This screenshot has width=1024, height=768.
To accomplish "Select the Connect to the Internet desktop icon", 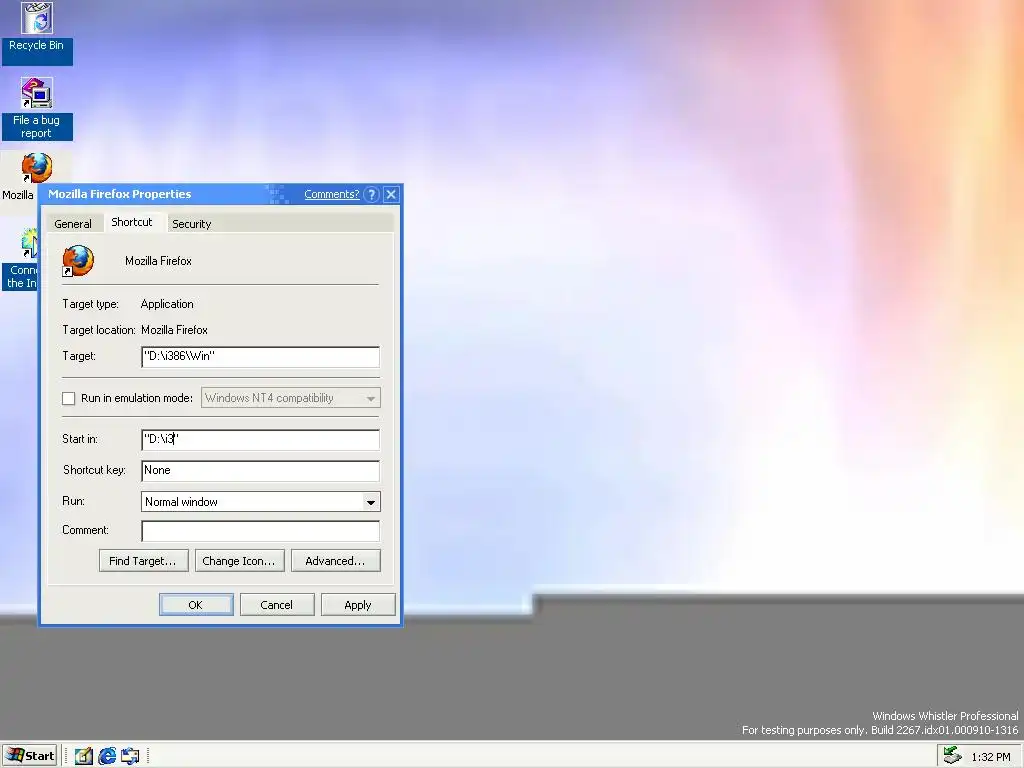I will [x=28, y=243].
